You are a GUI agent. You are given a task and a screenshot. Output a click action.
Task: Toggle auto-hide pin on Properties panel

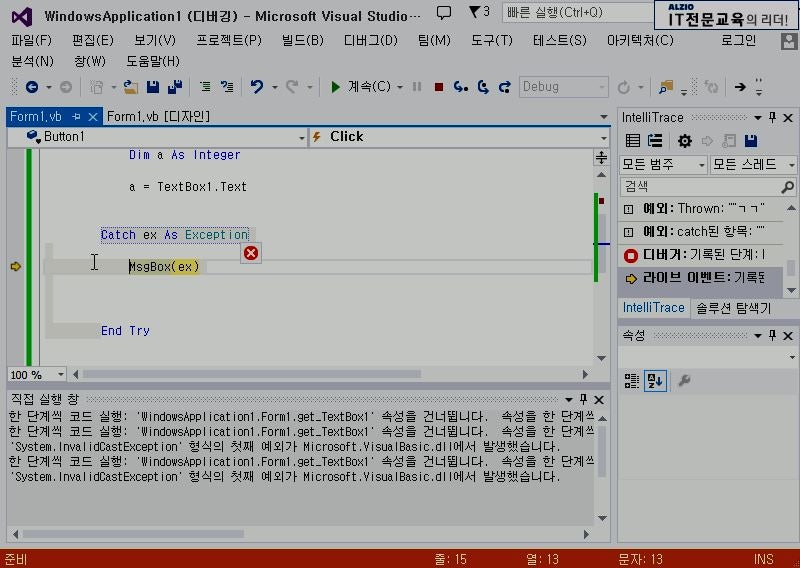[x=772, y=335]
